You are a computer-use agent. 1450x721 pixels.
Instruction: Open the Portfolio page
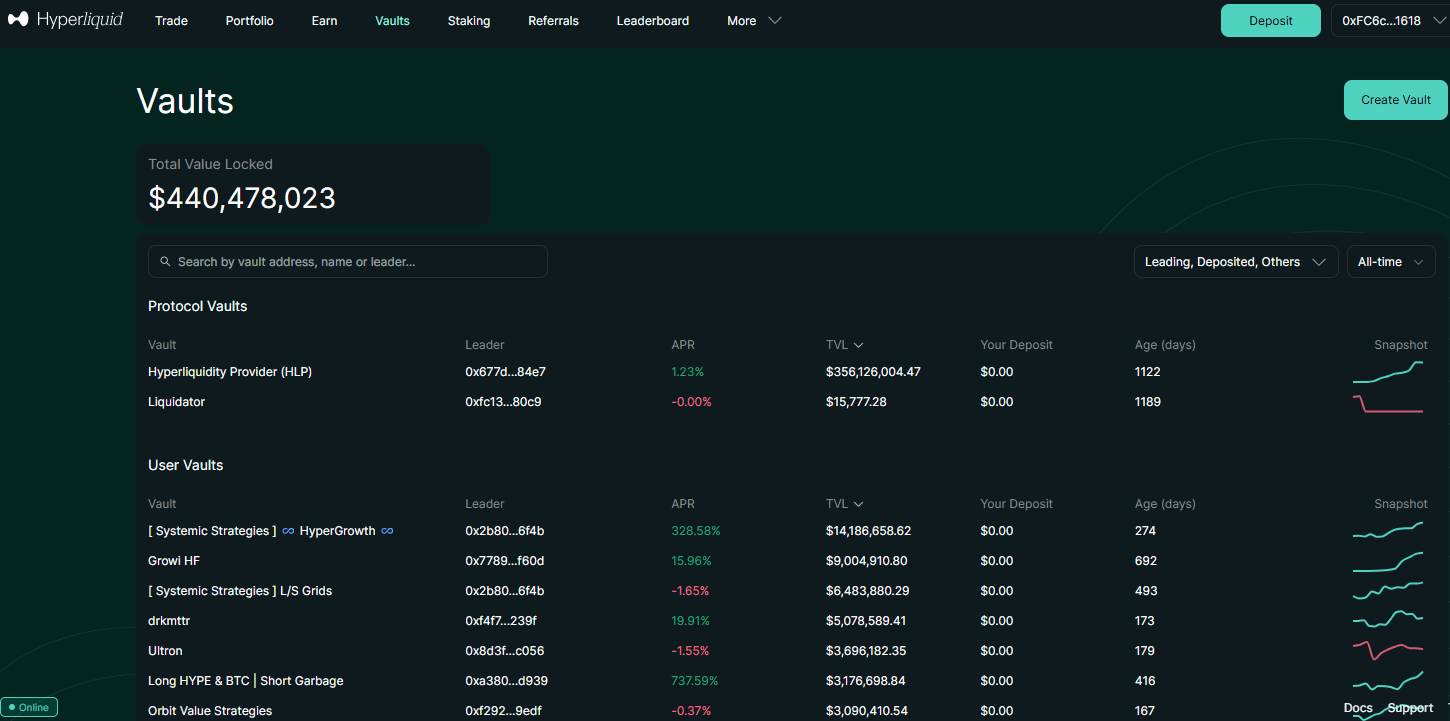pos(249,21)
